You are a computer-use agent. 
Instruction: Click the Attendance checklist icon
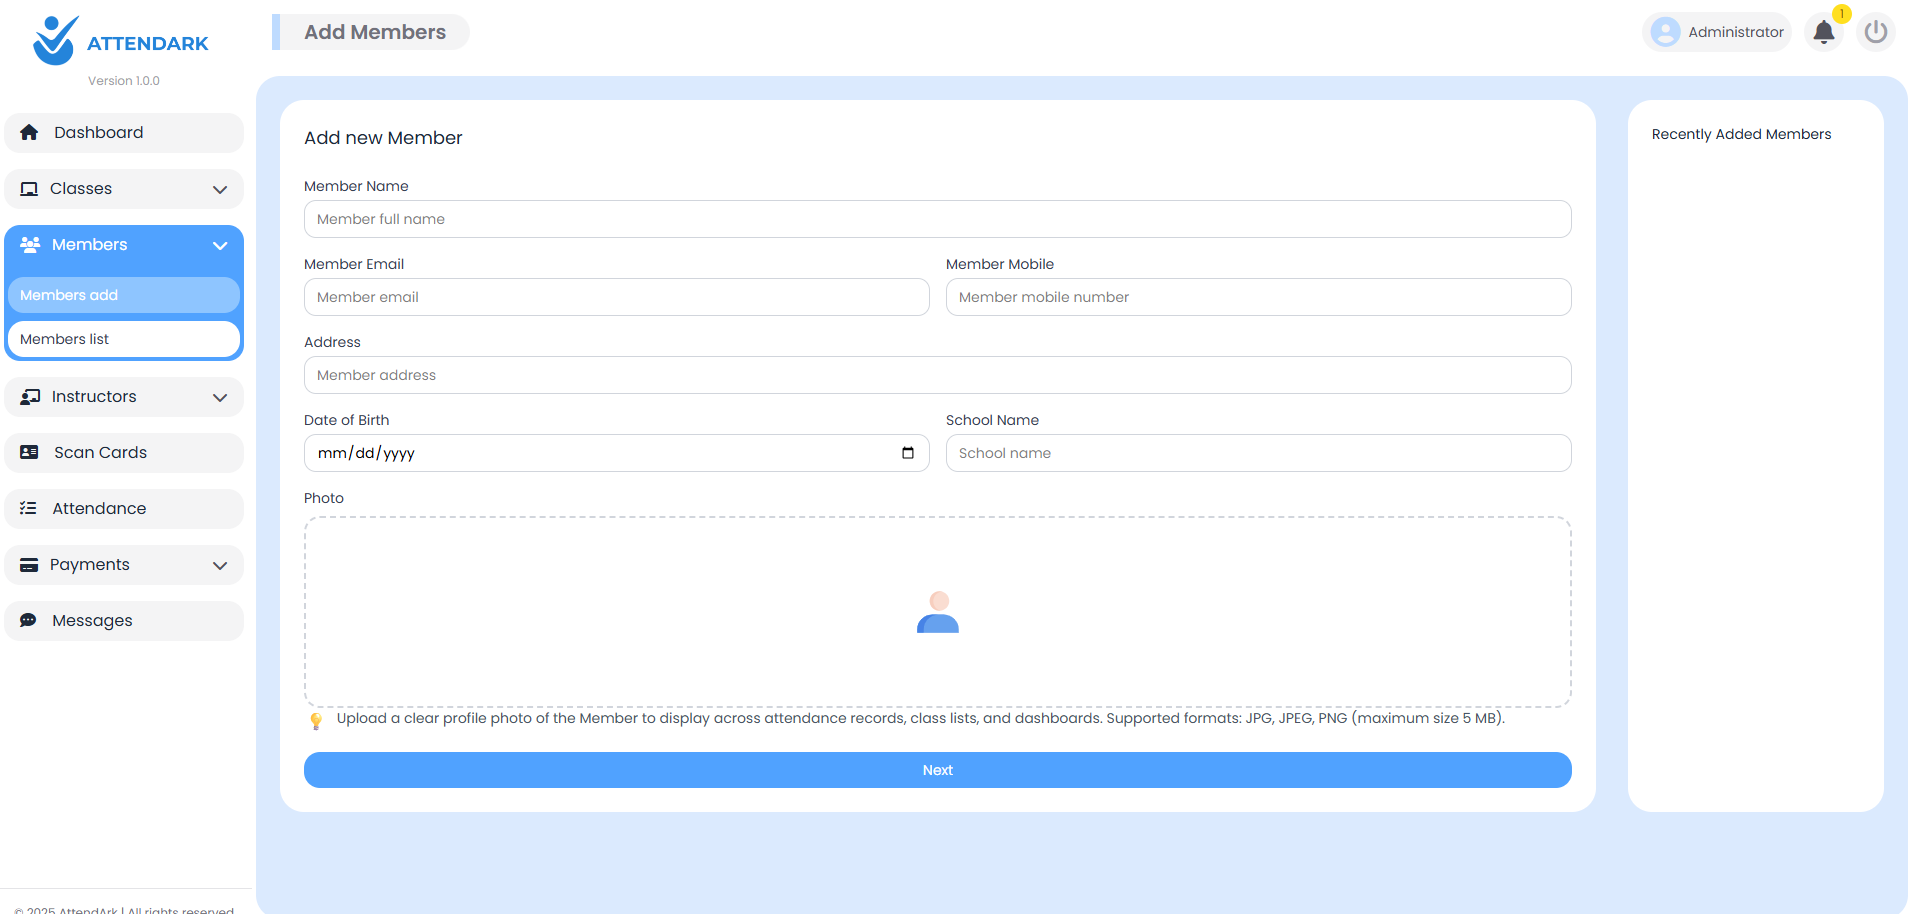coord(29,509)
